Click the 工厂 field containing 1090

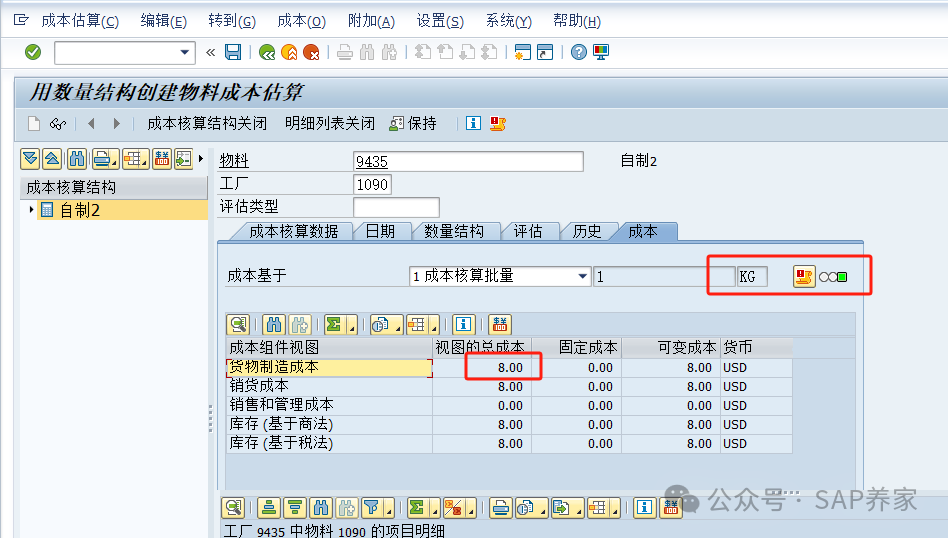pyautogui.click(x=372, y=184)
